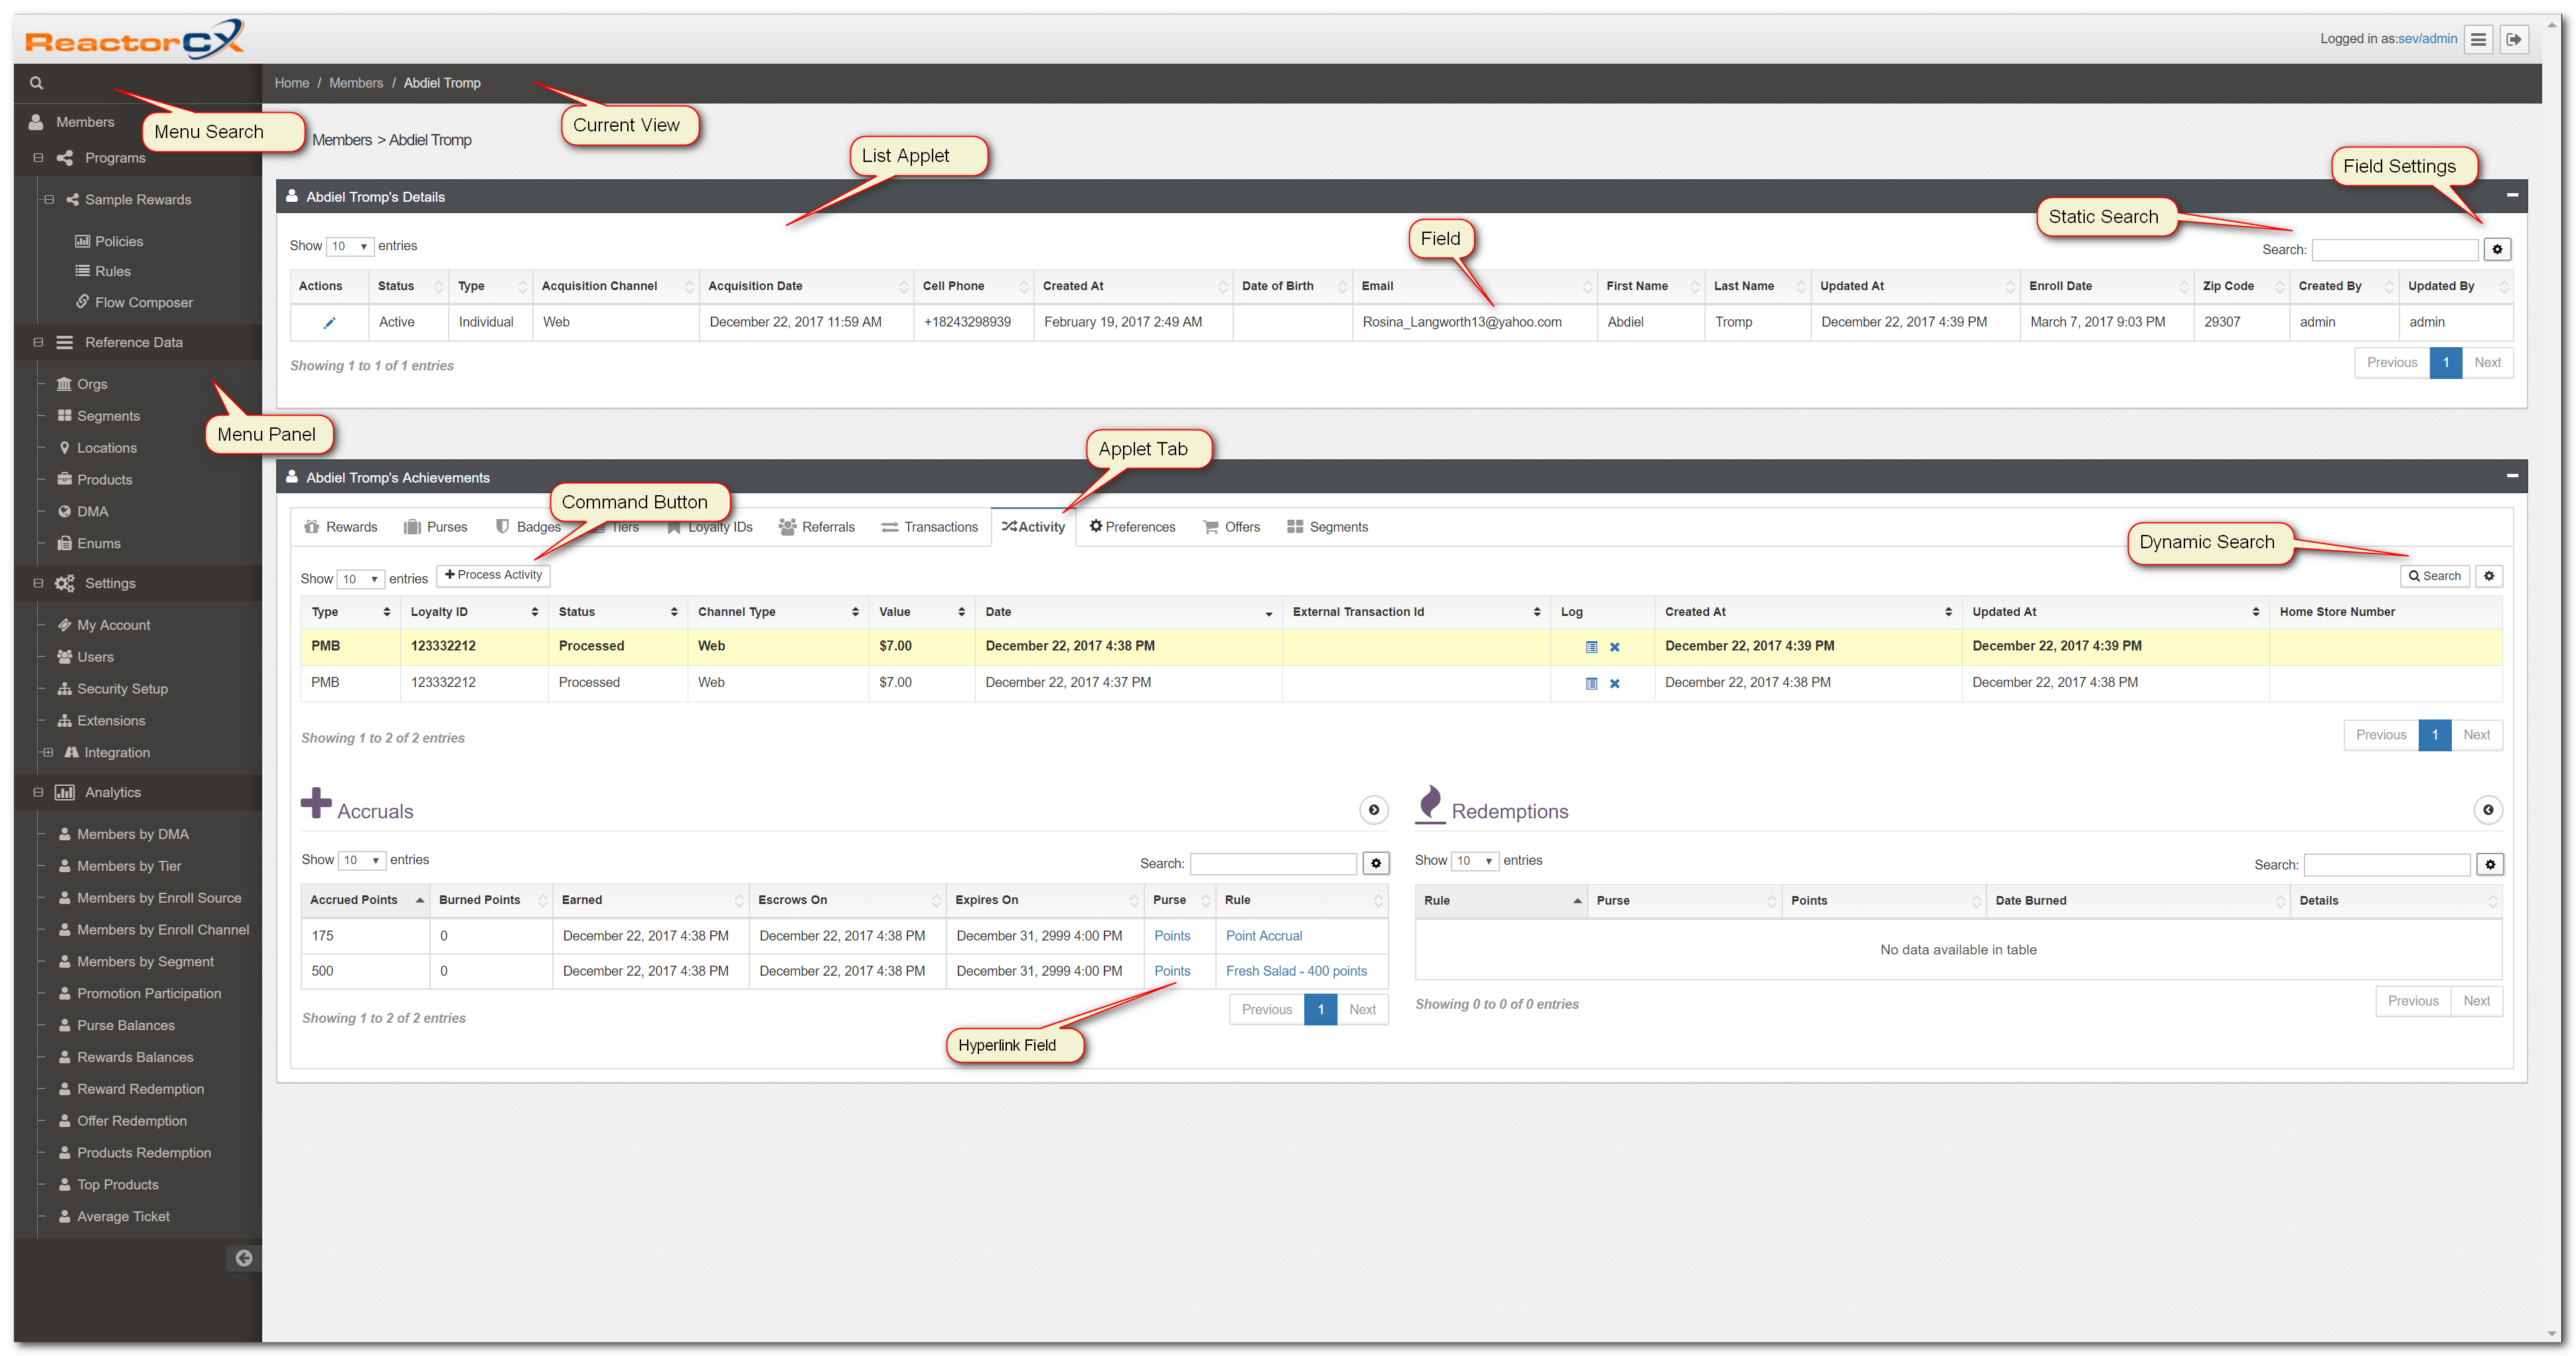
Task: Click the Details applet Search field
Action: [2395, 250]
